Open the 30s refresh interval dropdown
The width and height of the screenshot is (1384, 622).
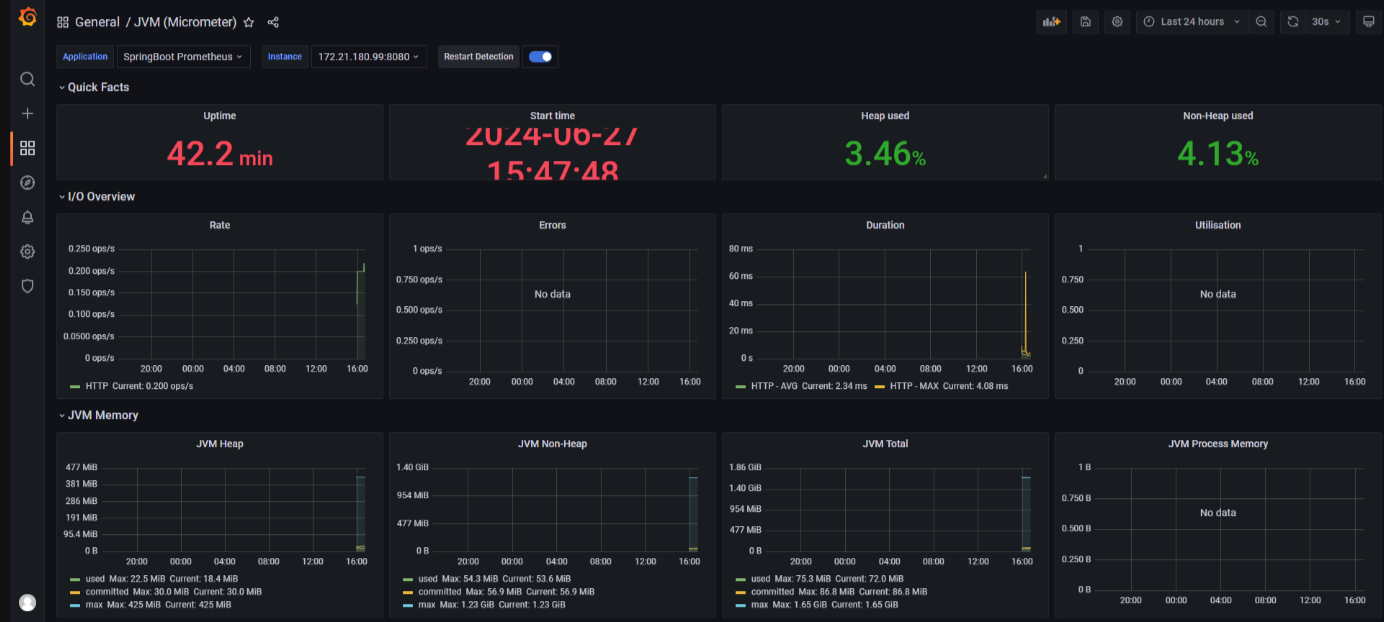[x=1327, y=22]
